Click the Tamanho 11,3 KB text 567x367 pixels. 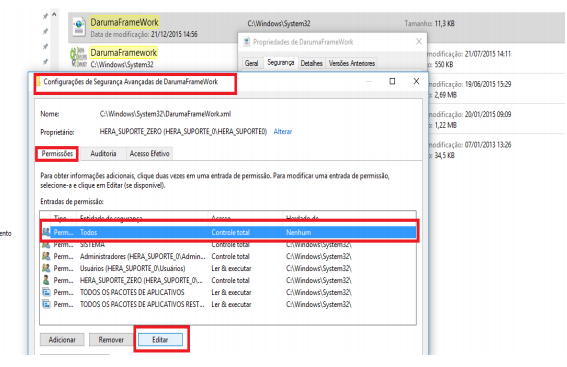point(429,24)
